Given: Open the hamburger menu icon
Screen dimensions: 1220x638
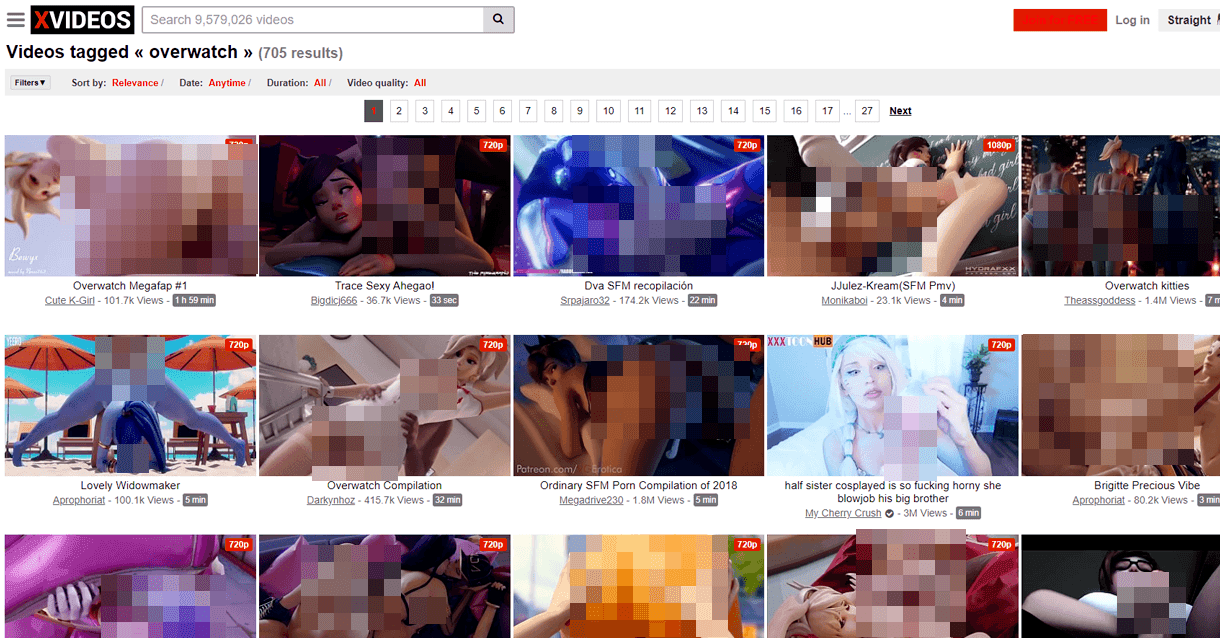Looking at the screenshot, I should tap(15, 20).
